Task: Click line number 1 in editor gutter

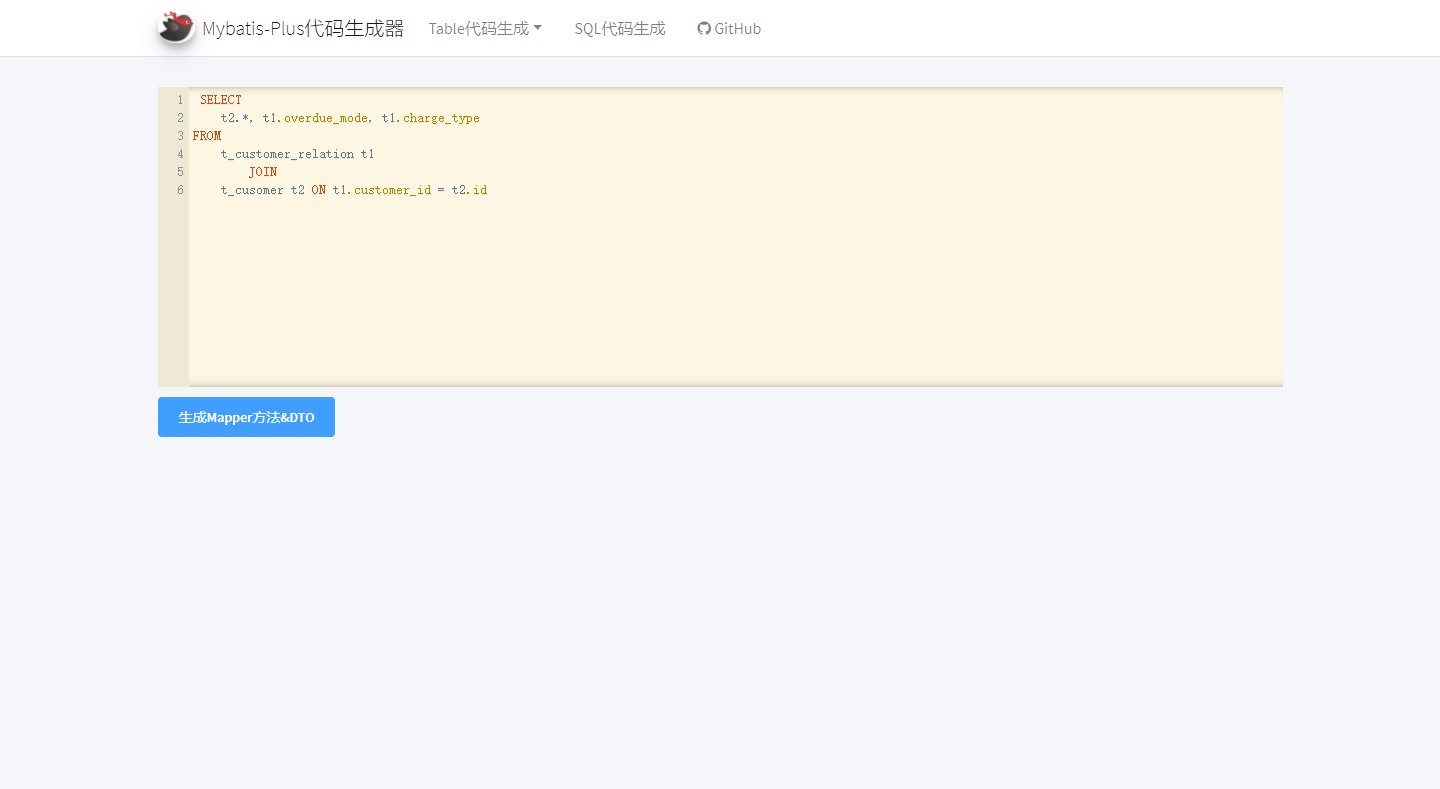Action: (180, 100)
